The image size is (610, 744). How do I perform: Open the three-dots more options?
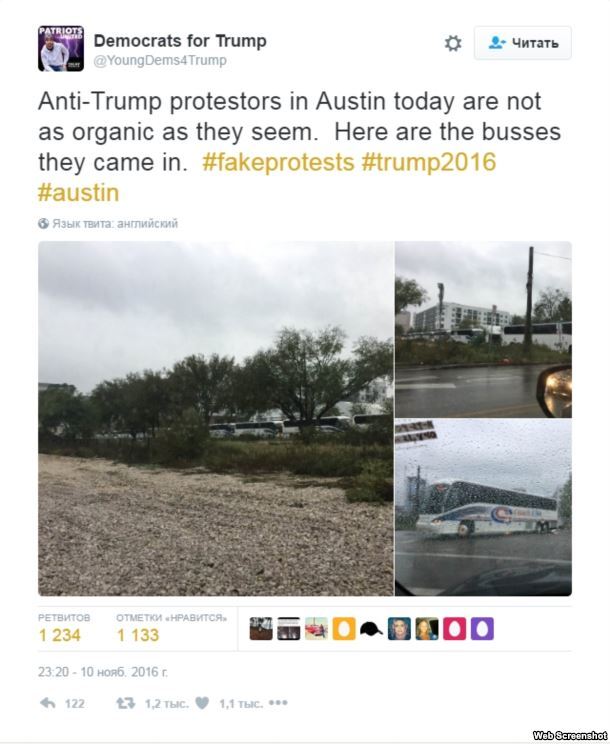[278, 703]
